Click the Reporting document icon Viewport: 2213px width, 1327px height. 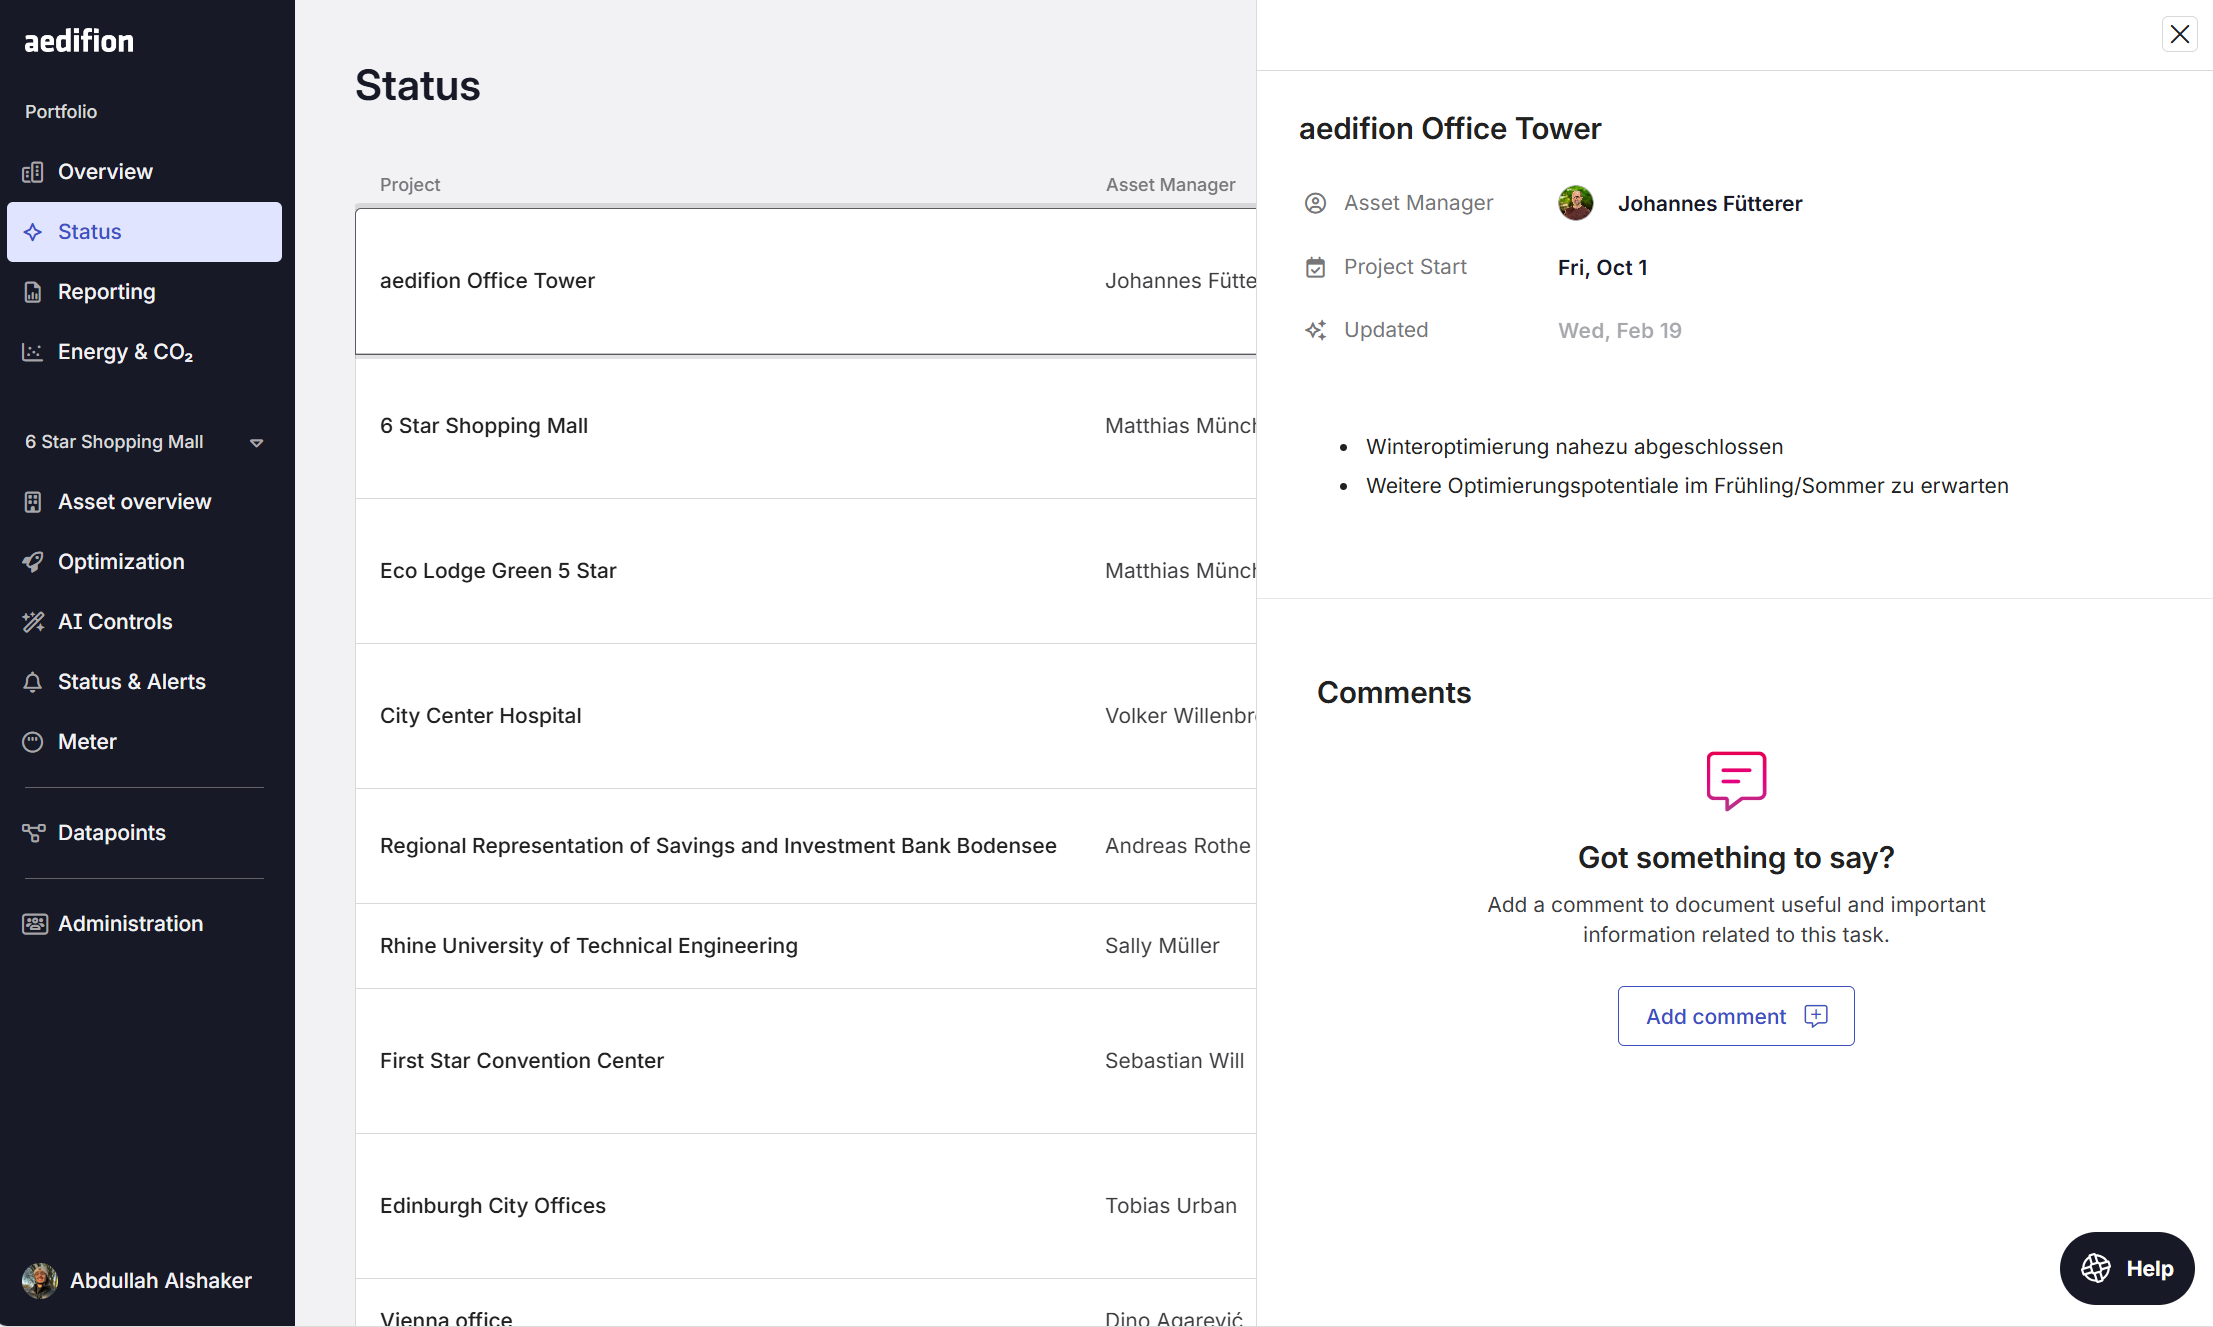pos(33,292)
